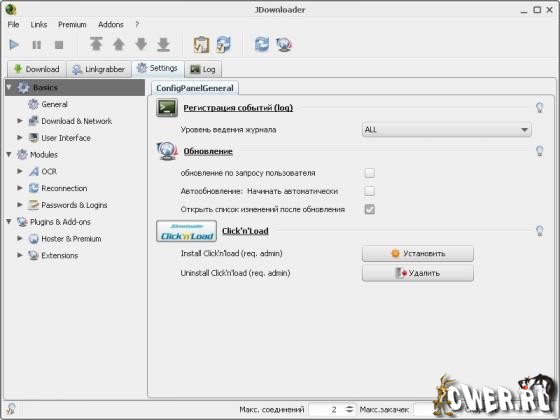This screenshot has height=420, width=560.
Task: Select General in the settings tree
Action: (54, 104)
